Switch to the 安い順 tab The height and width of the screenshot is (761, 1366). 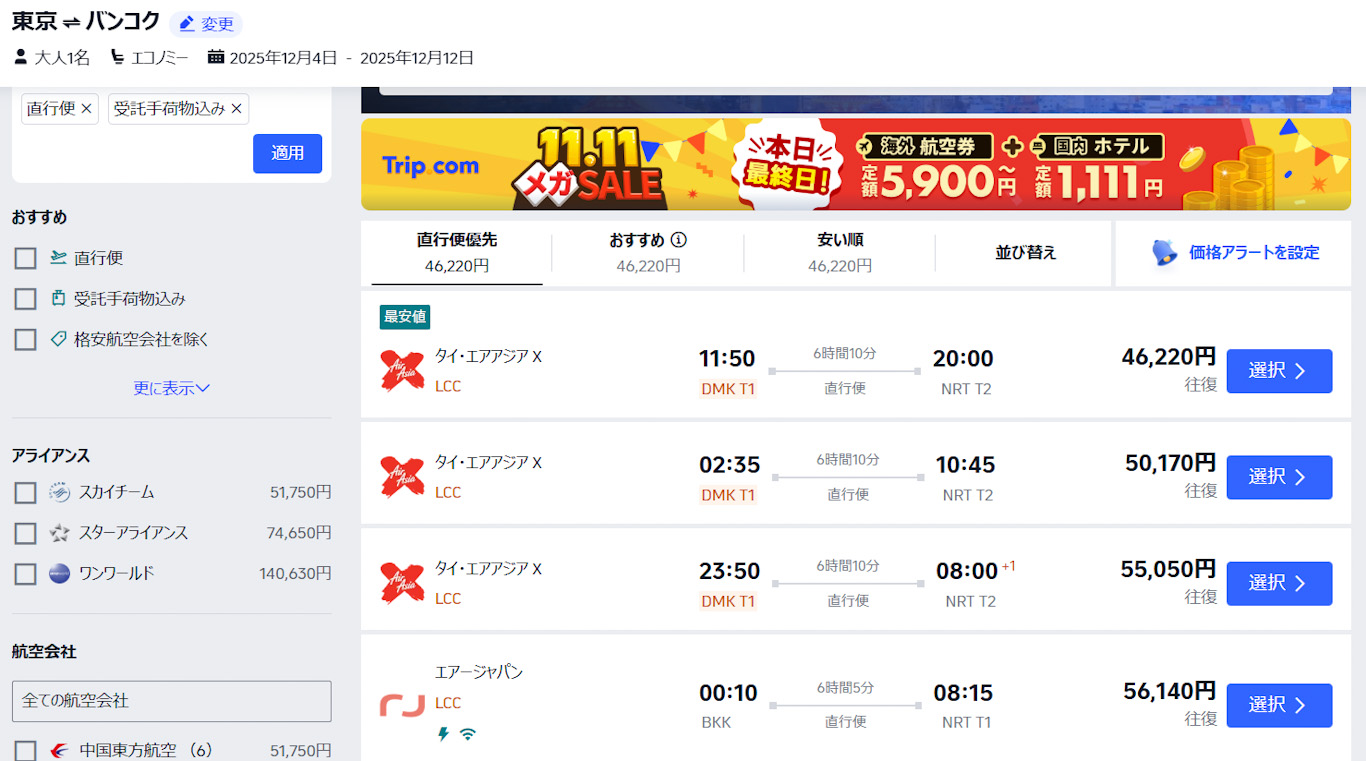[839, 252]
